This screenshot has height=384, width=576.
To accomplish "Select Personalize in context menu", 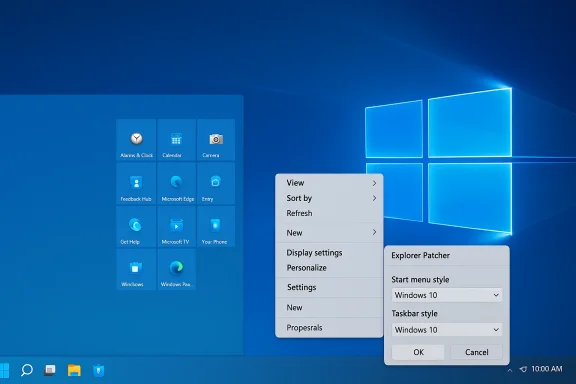I will tap(329, 268).
